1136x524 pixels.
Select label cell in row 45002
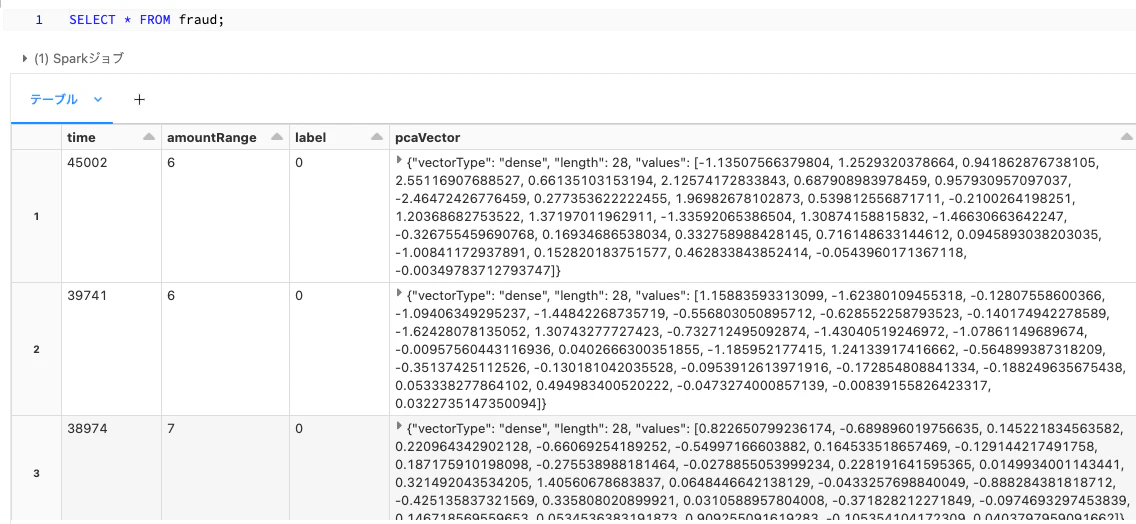click(x=338, y=216)
